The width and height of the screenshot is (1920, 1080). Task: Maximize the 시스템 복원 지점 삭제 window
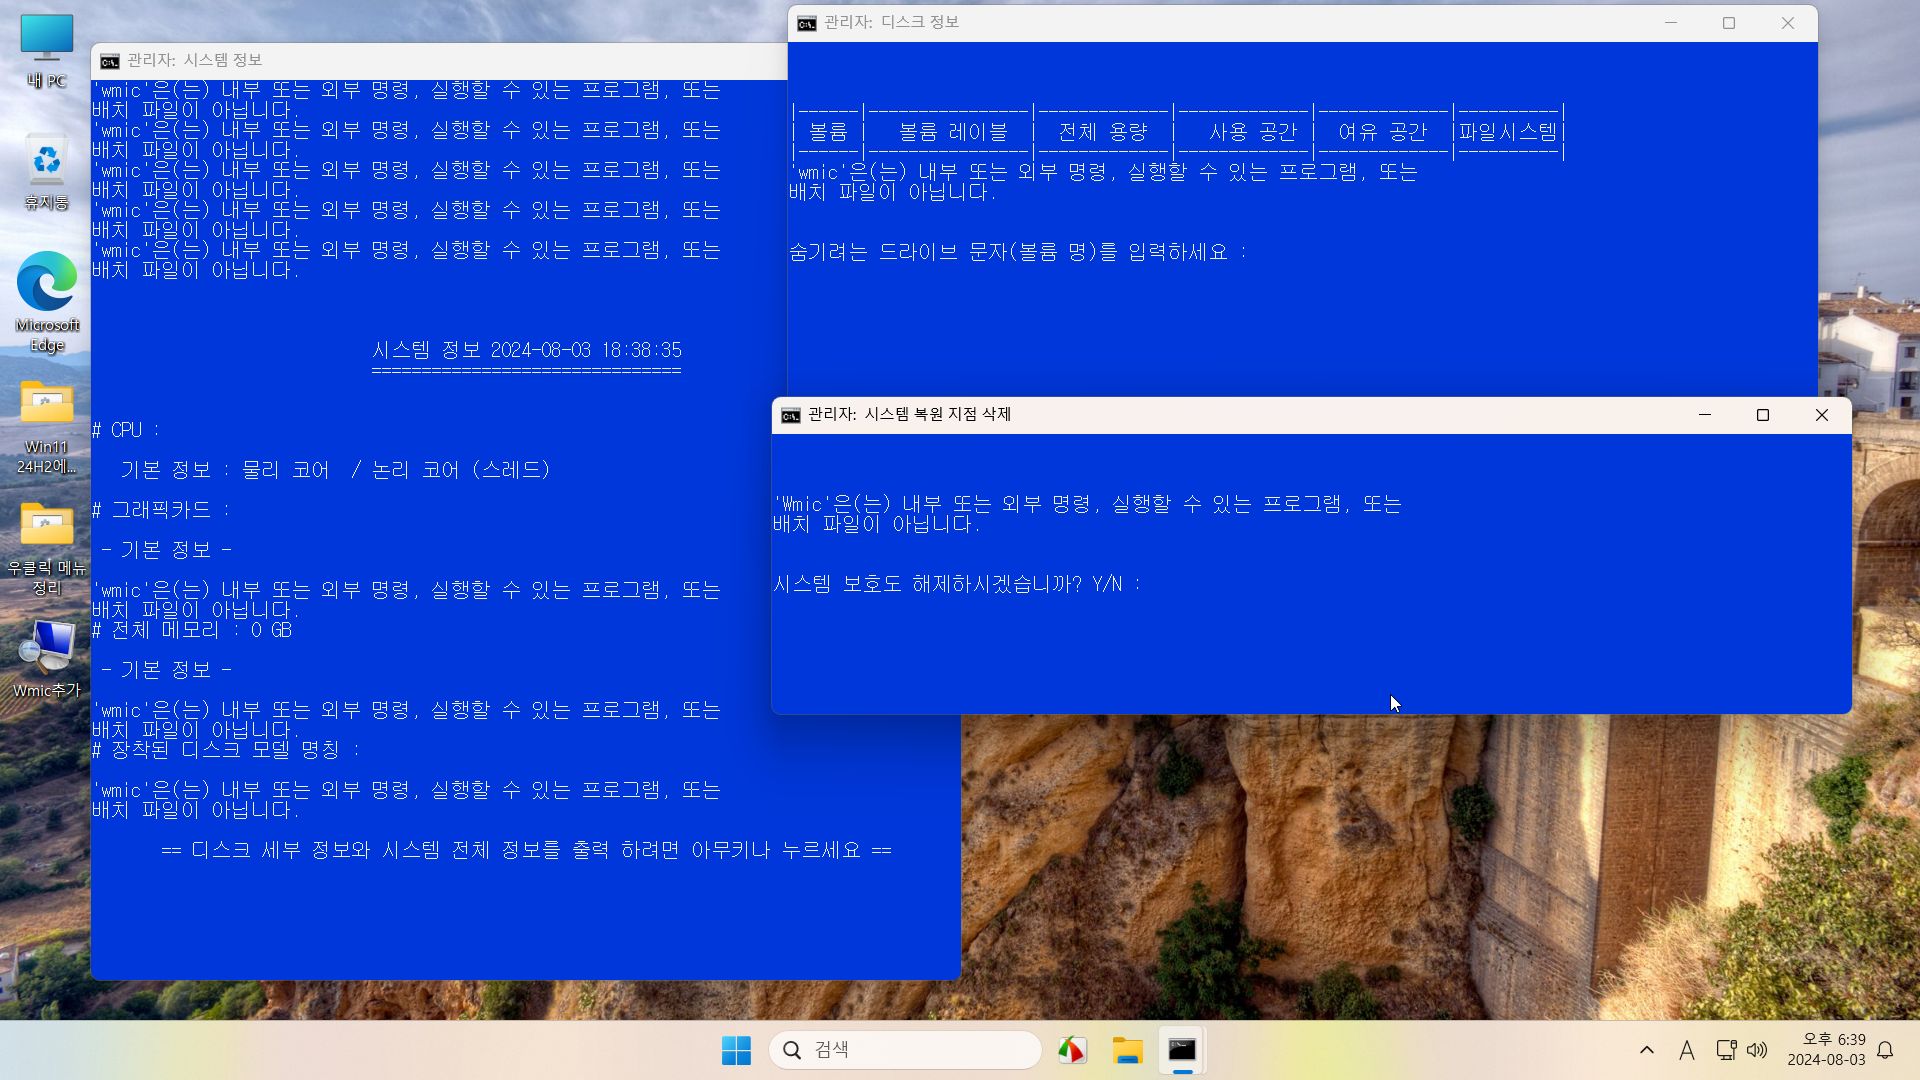1763,415
